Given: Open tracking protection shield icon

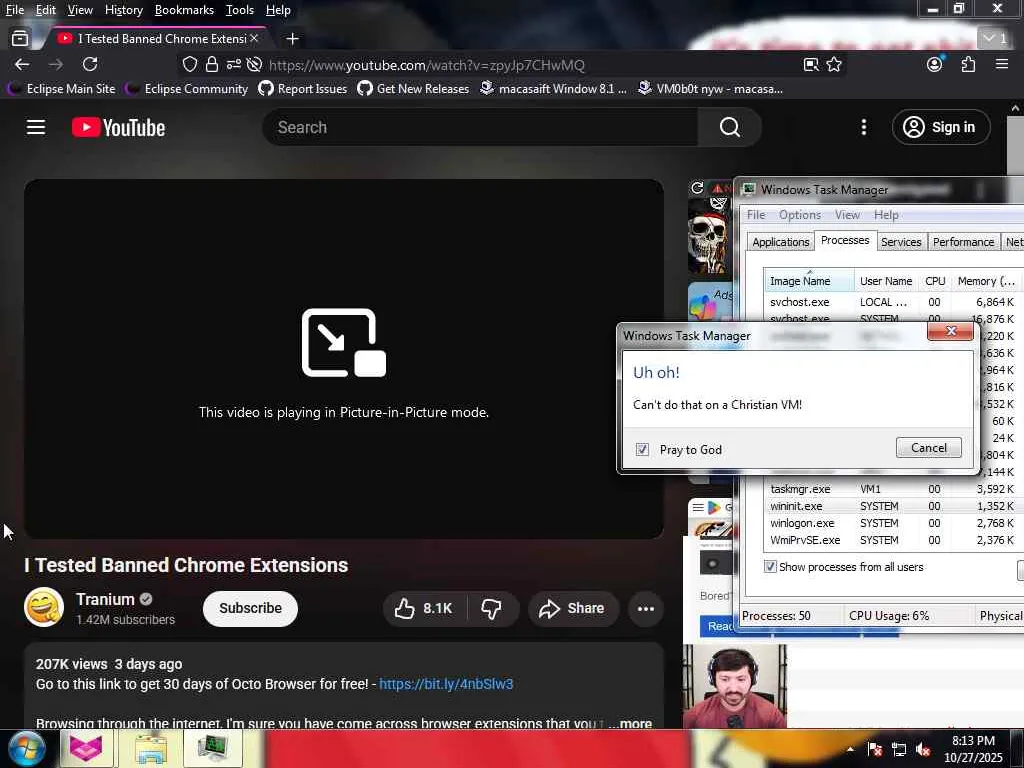Looking at the screenshot, I should (189, 64).
